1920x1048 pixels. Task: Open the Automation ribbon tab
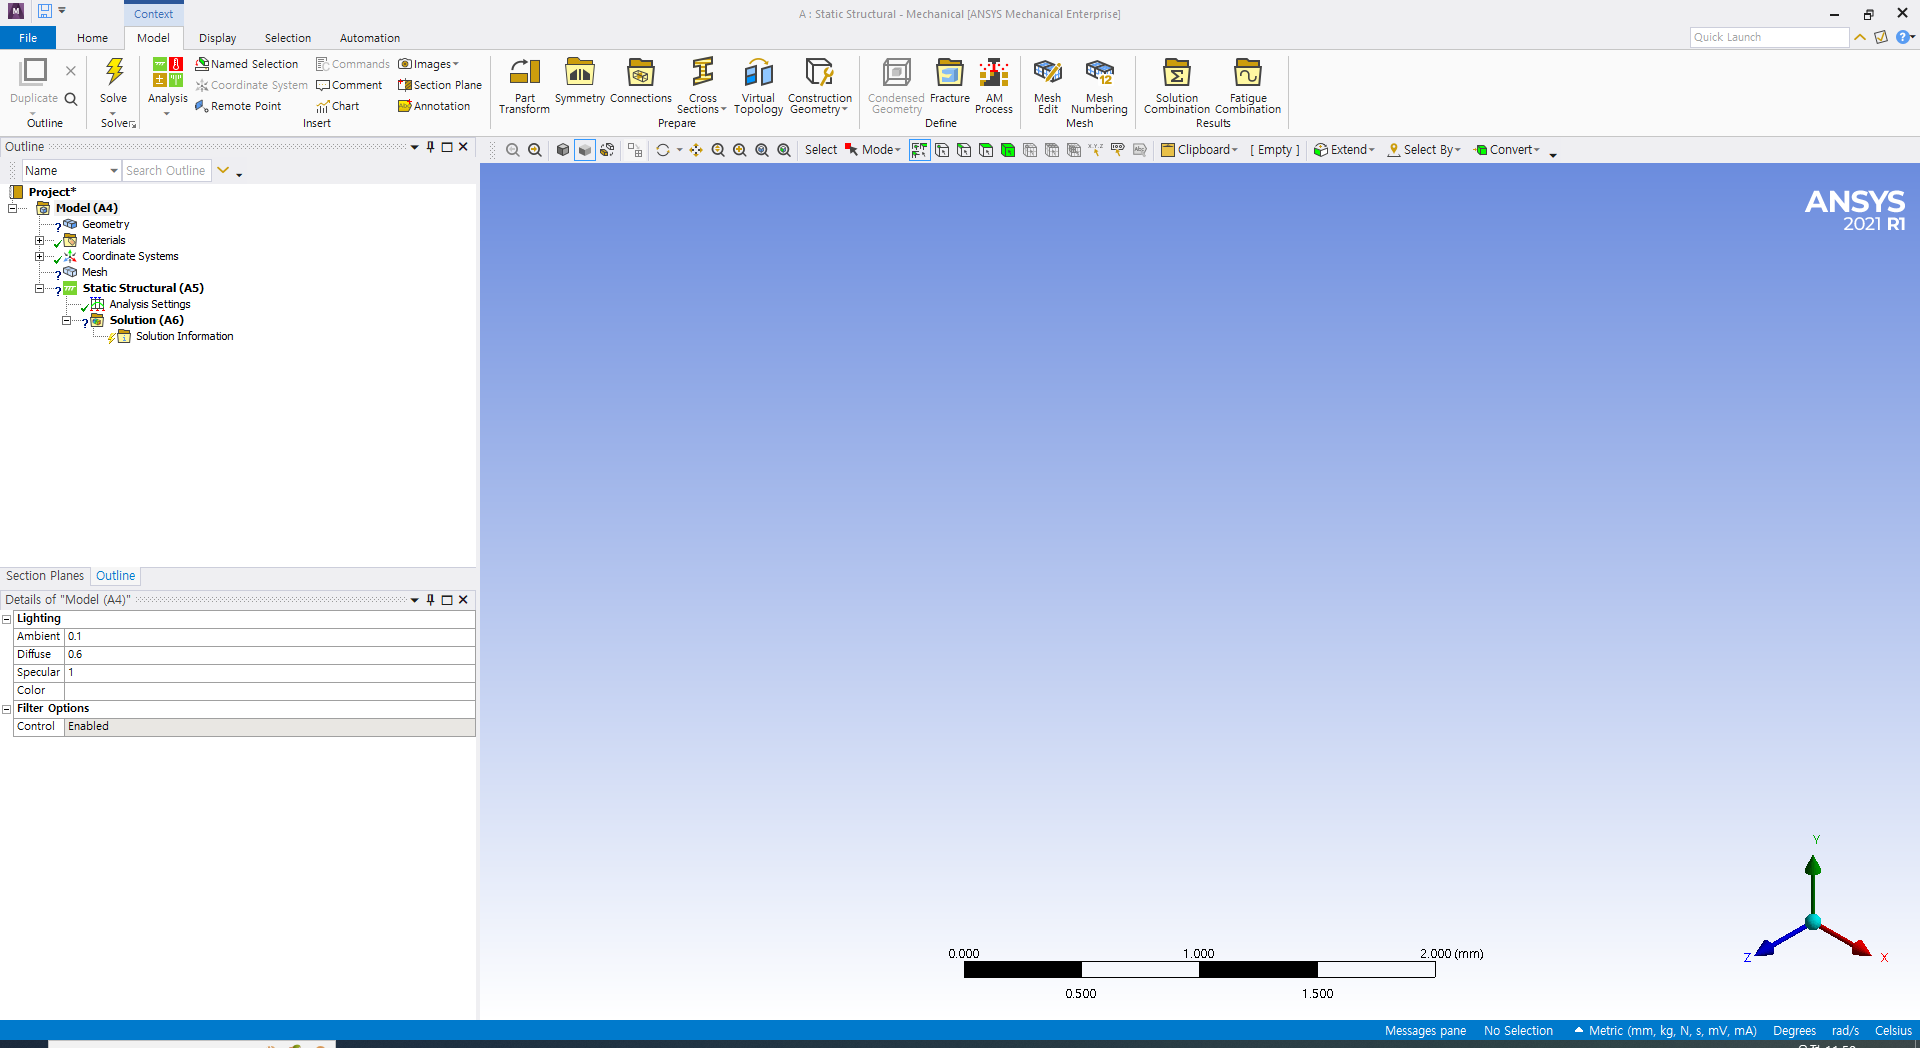[370, 38]
